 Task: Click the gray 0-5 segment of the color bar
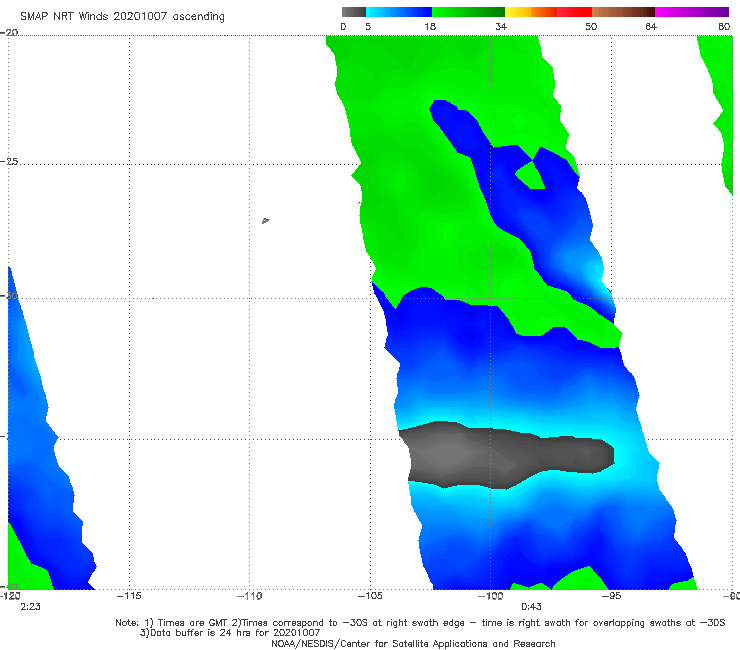353,12
